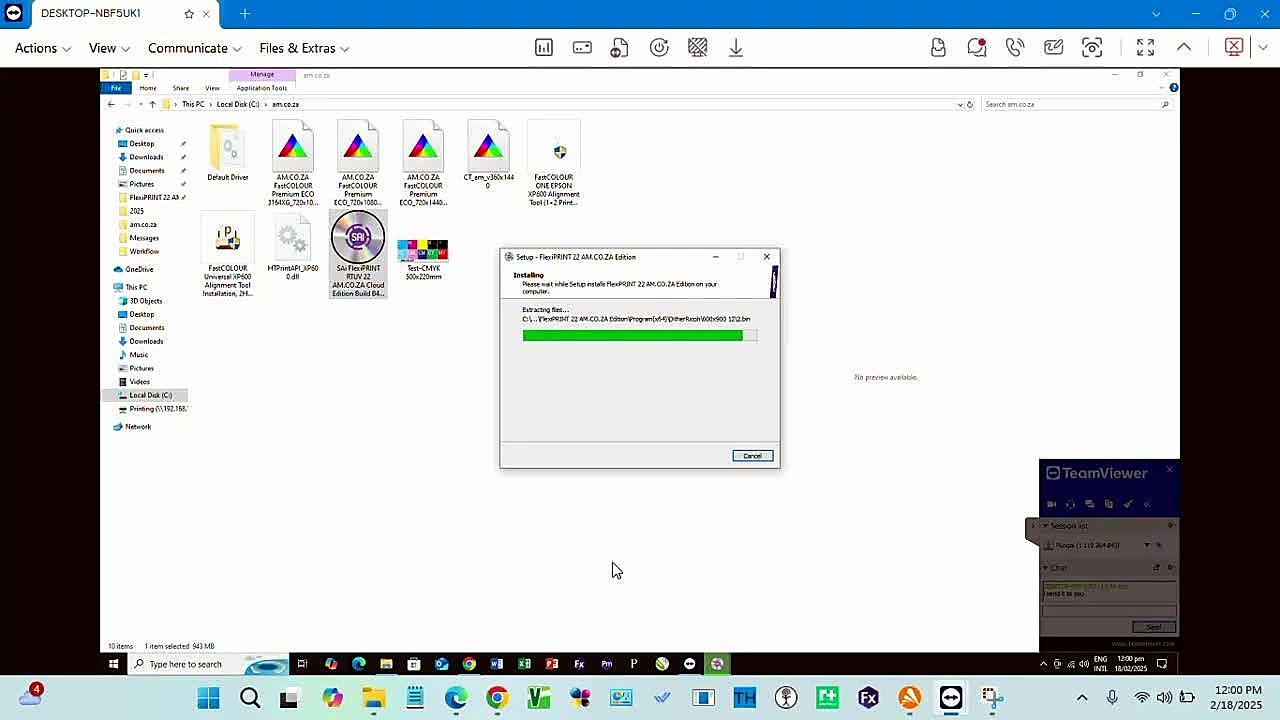The image size is (1280, 720).
Task: Select the Default Driver folder
Action: point(228,153)
